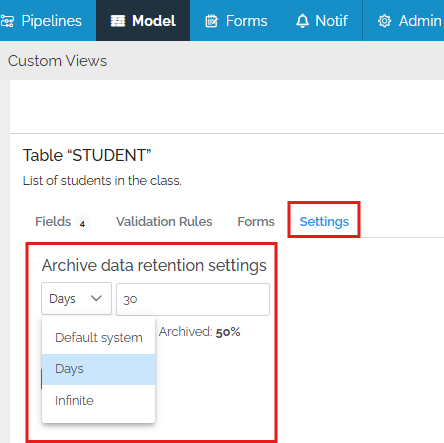This screenshot has width=444, height=443.
Task: Click the Table "STUDENT" title
Action: tap(87, 155)
